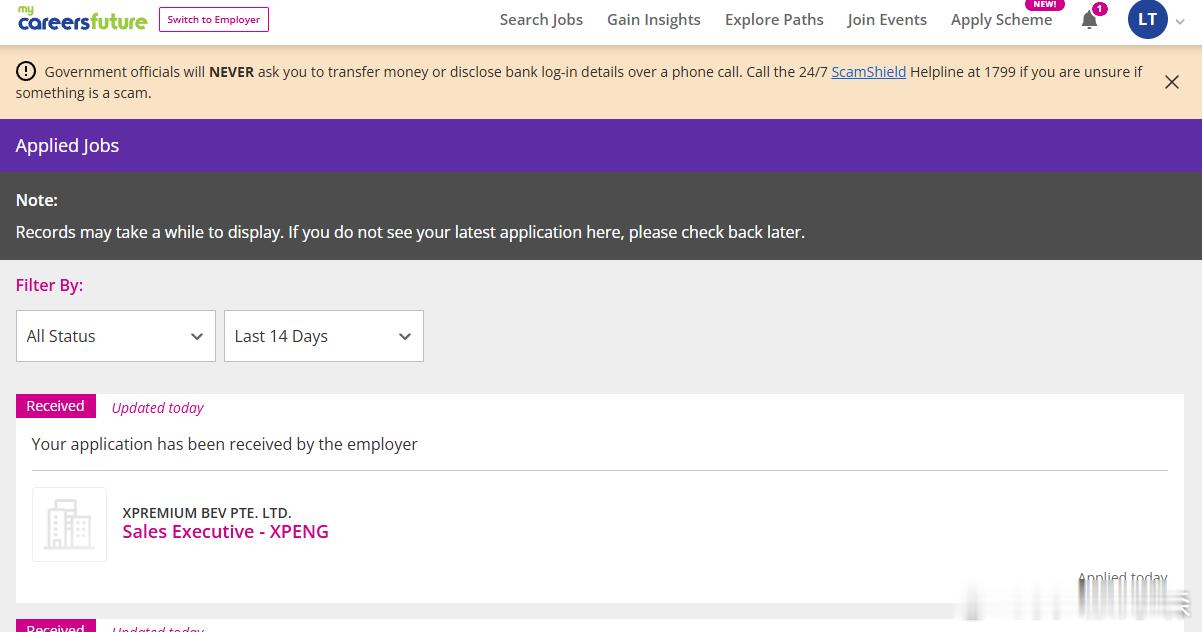Click the MyCareersFuture logo

(x=82, y=19)
